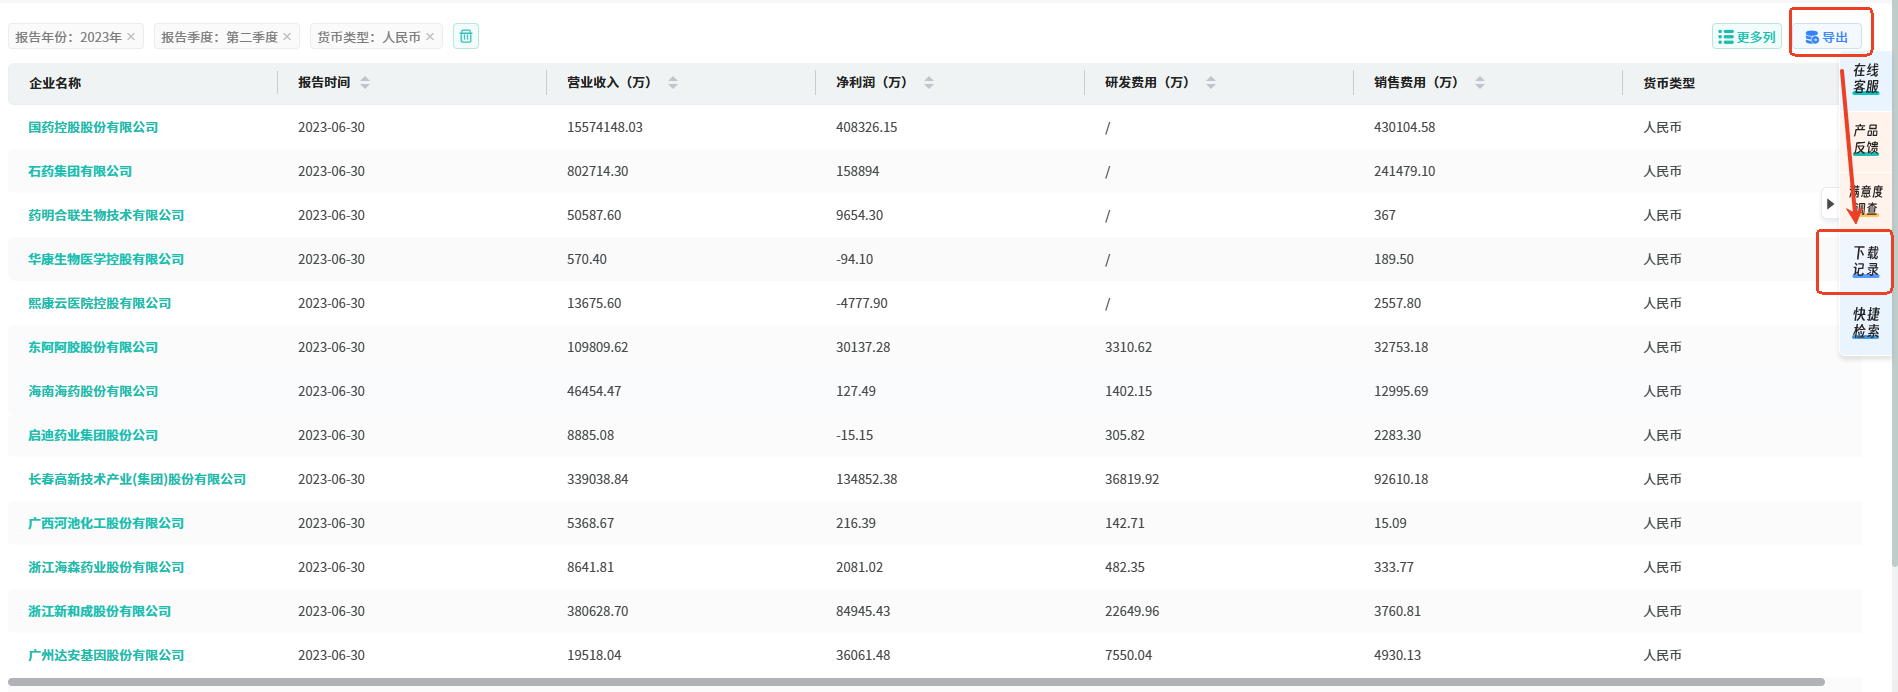This screenshot has width=1898, height=692.
Task: Click the horizontal scrollbar below the table
Action: tap(916, 682)
